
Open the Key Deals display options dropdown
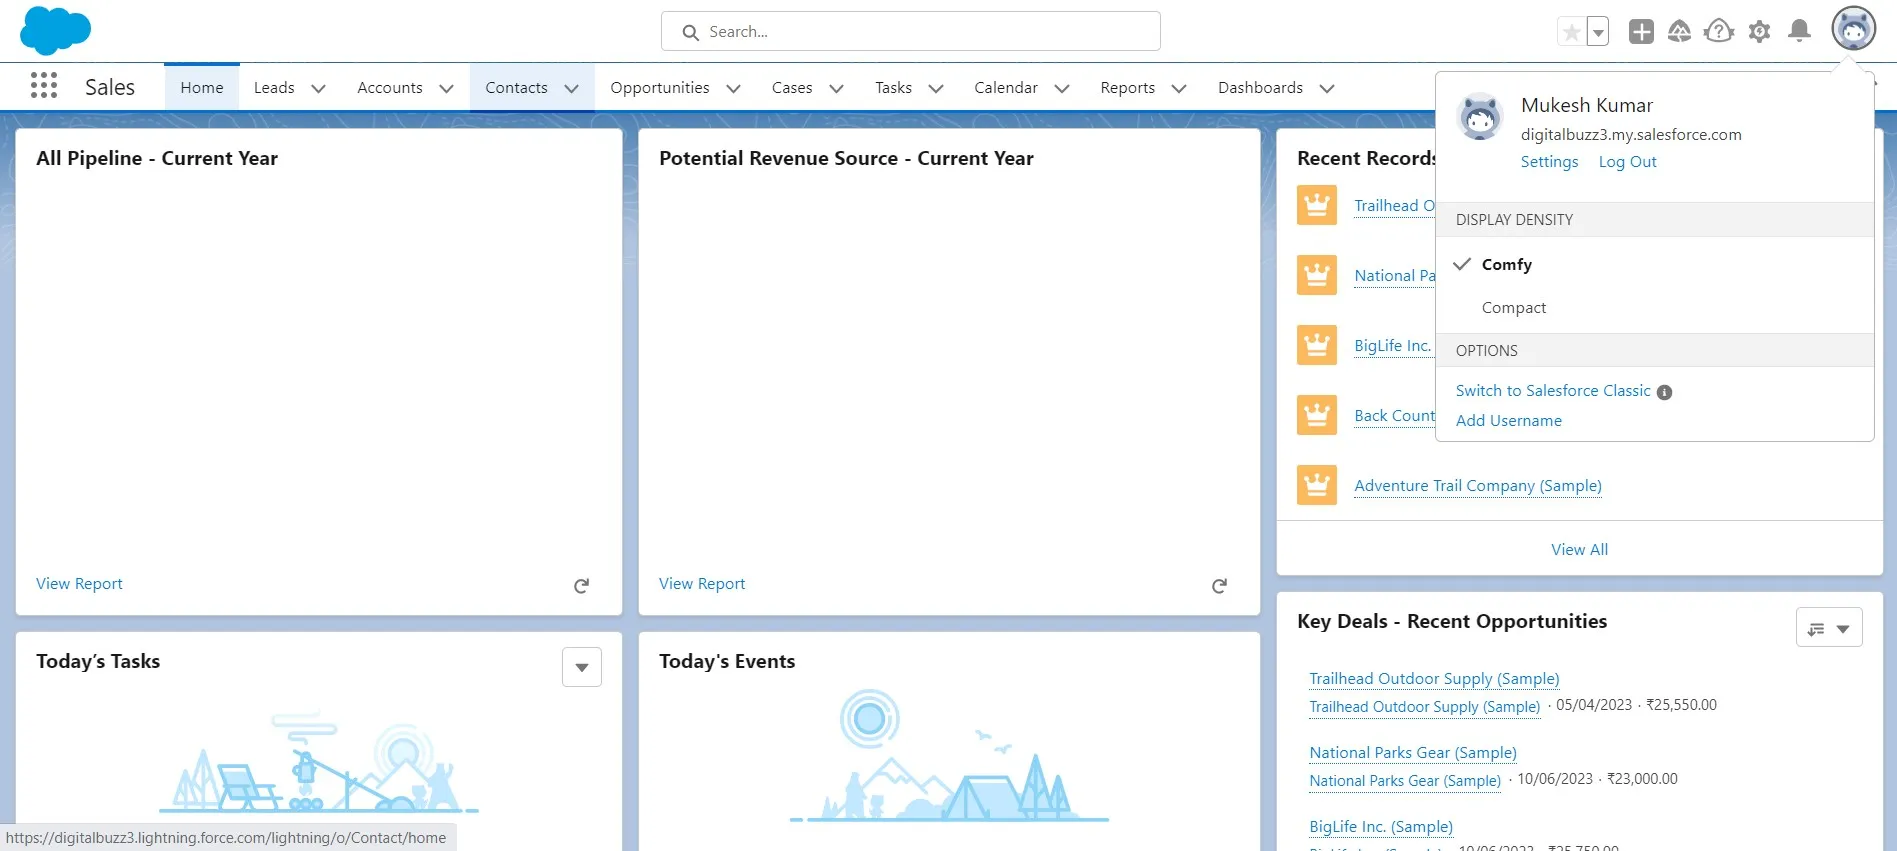[x=1829, y=628]
